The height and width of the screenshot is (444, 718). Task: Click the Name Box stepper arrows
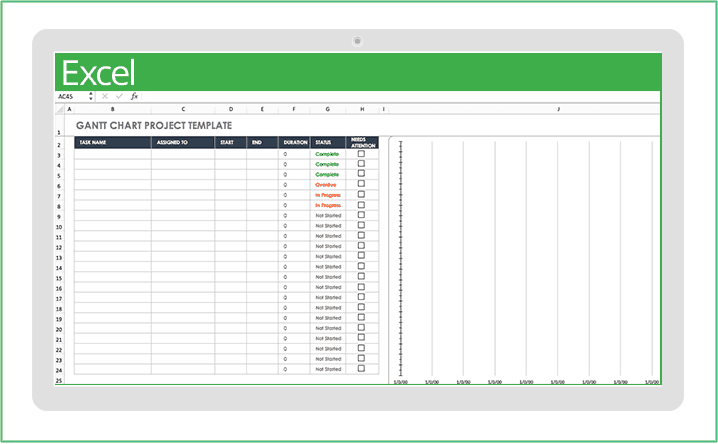pyautogui.click(x=91, y=97)
